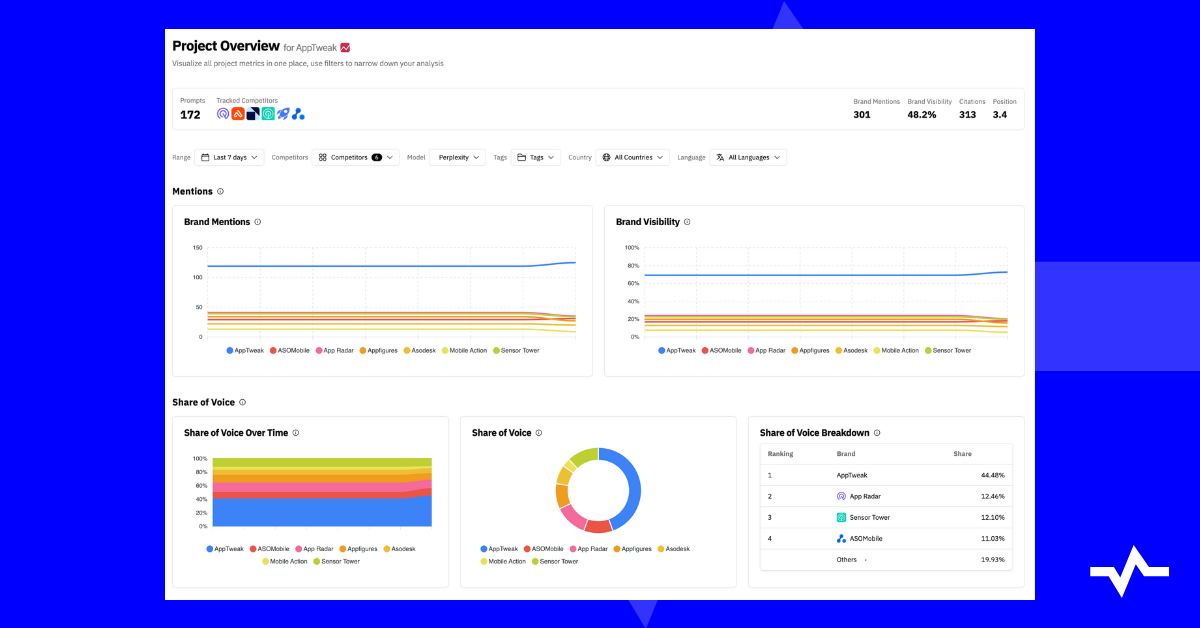The height and width of the screenshot is (628, 1200).
Task: Click info icon beside Share of Voice Breakdown
Action: [877, 433]
